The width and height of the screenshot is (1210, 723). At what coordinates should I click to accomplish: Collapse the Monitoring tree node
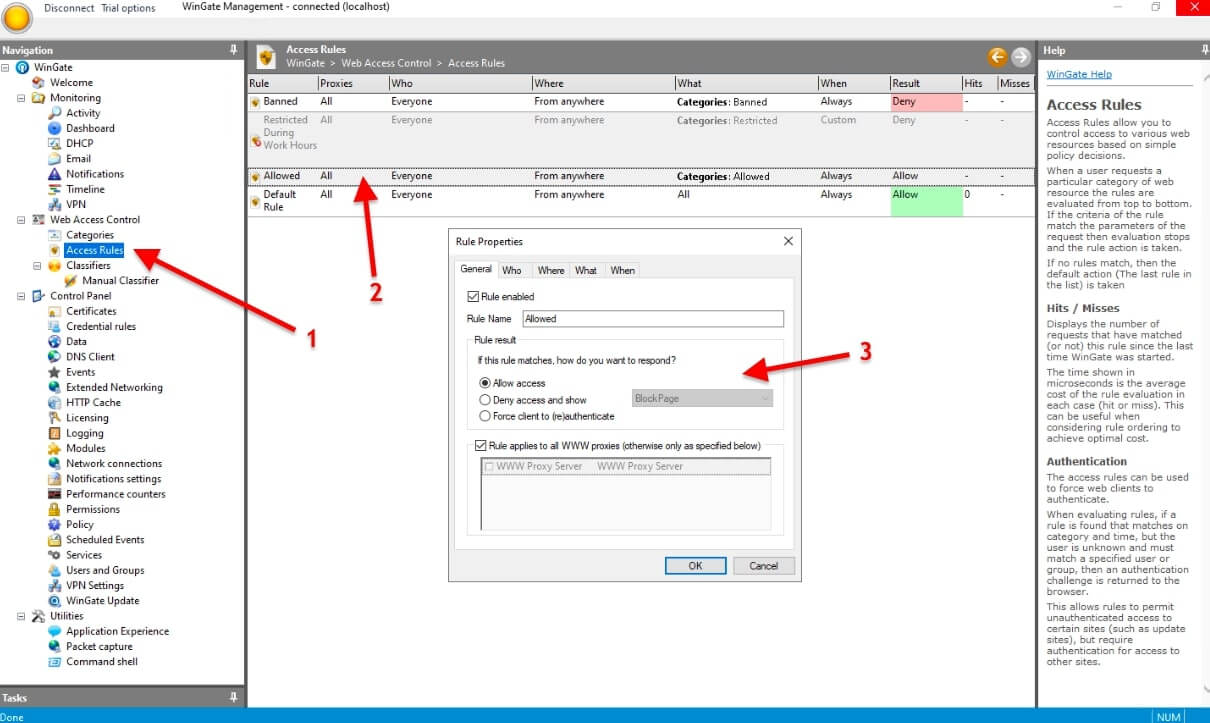(x=22, y=98)
